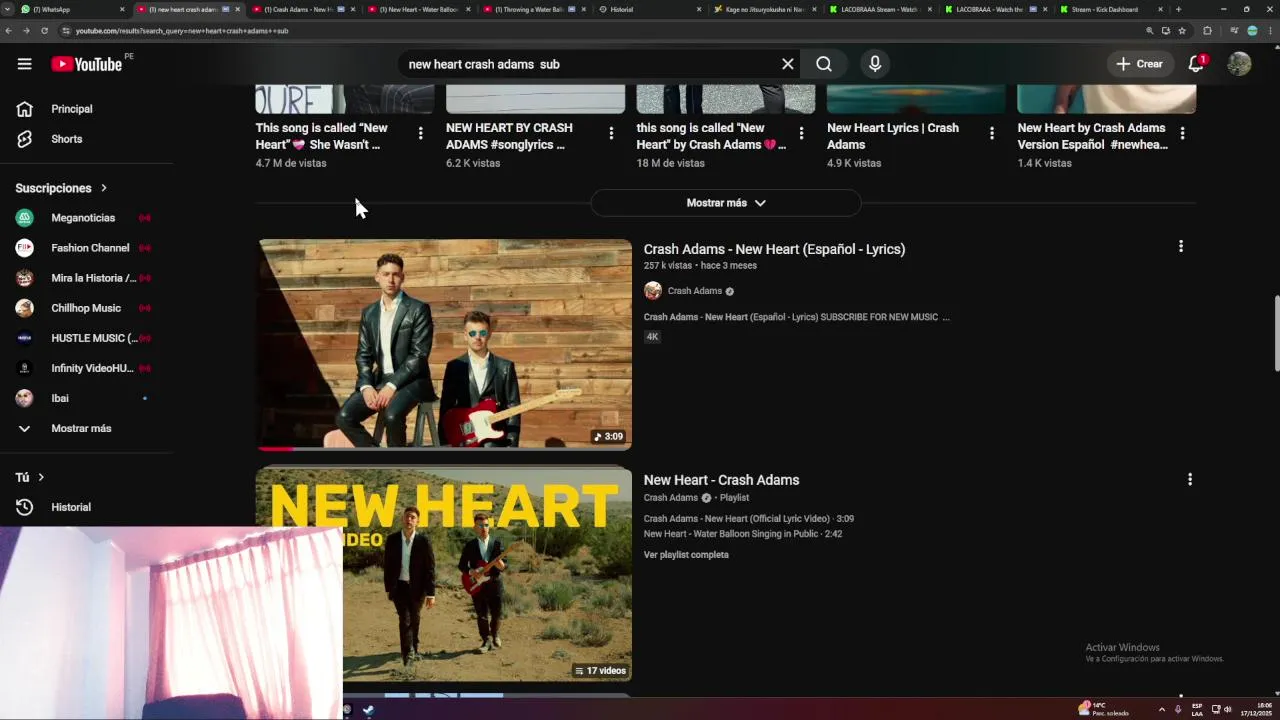This screenshot has height=720, width=1280.
Task: Open the taskbar clock showing 18:06
Action: tap(1257, 709)
